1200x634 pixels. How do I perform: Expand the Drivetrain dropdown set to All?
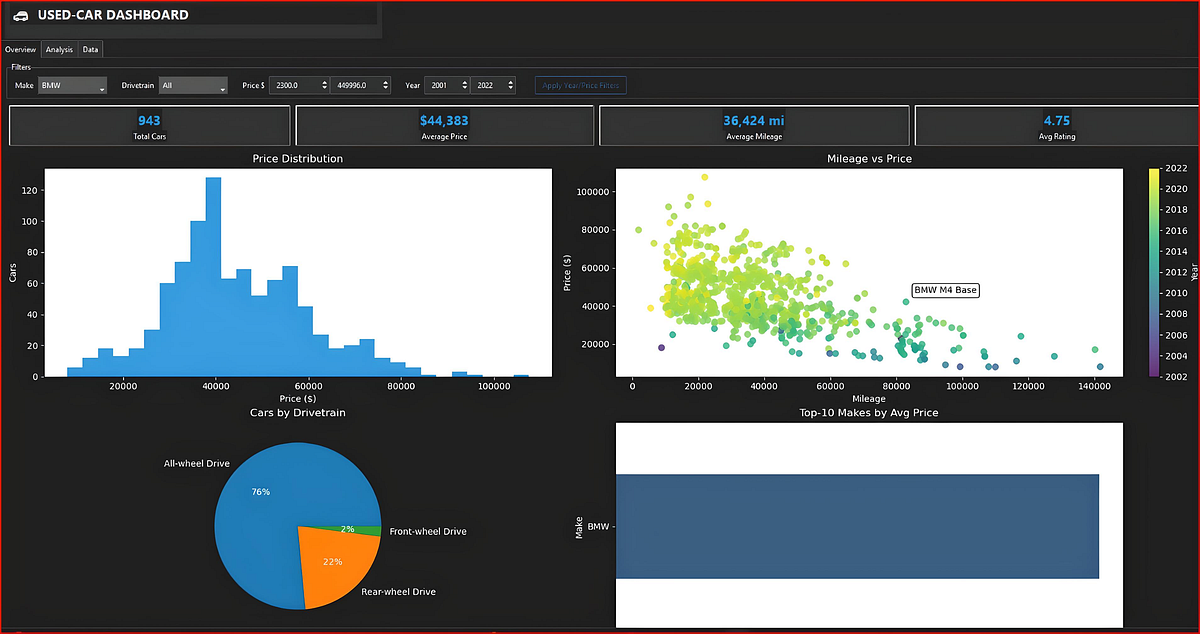193,85
